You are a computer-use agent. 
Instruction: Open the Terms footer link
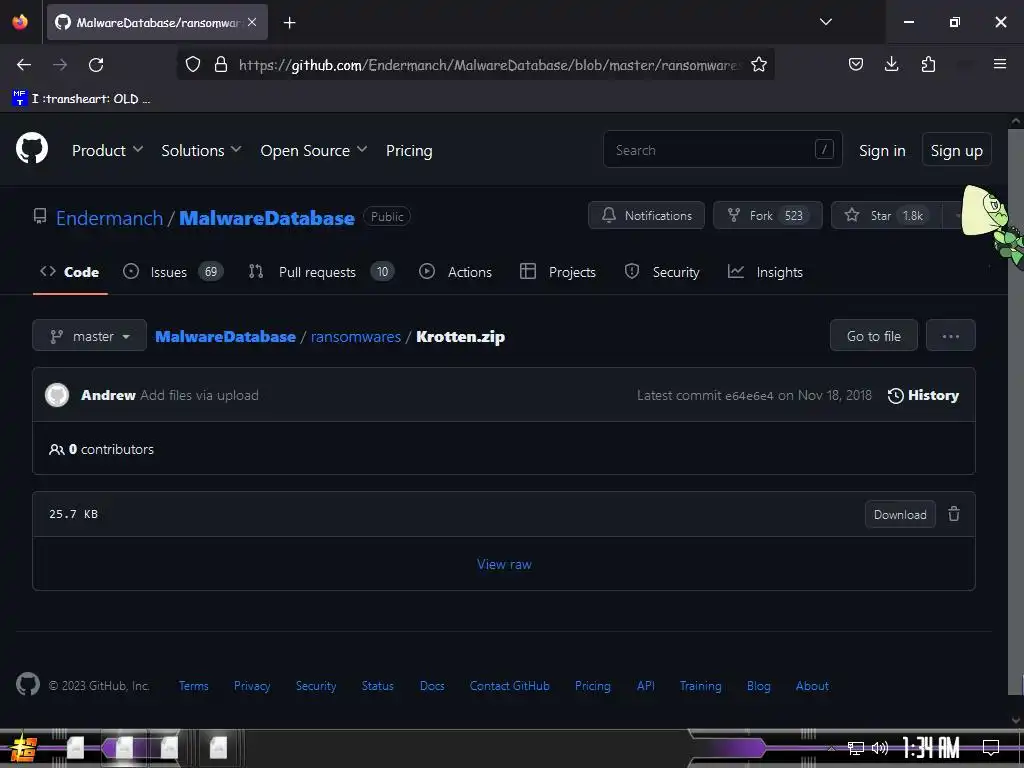tap(193, 686)
